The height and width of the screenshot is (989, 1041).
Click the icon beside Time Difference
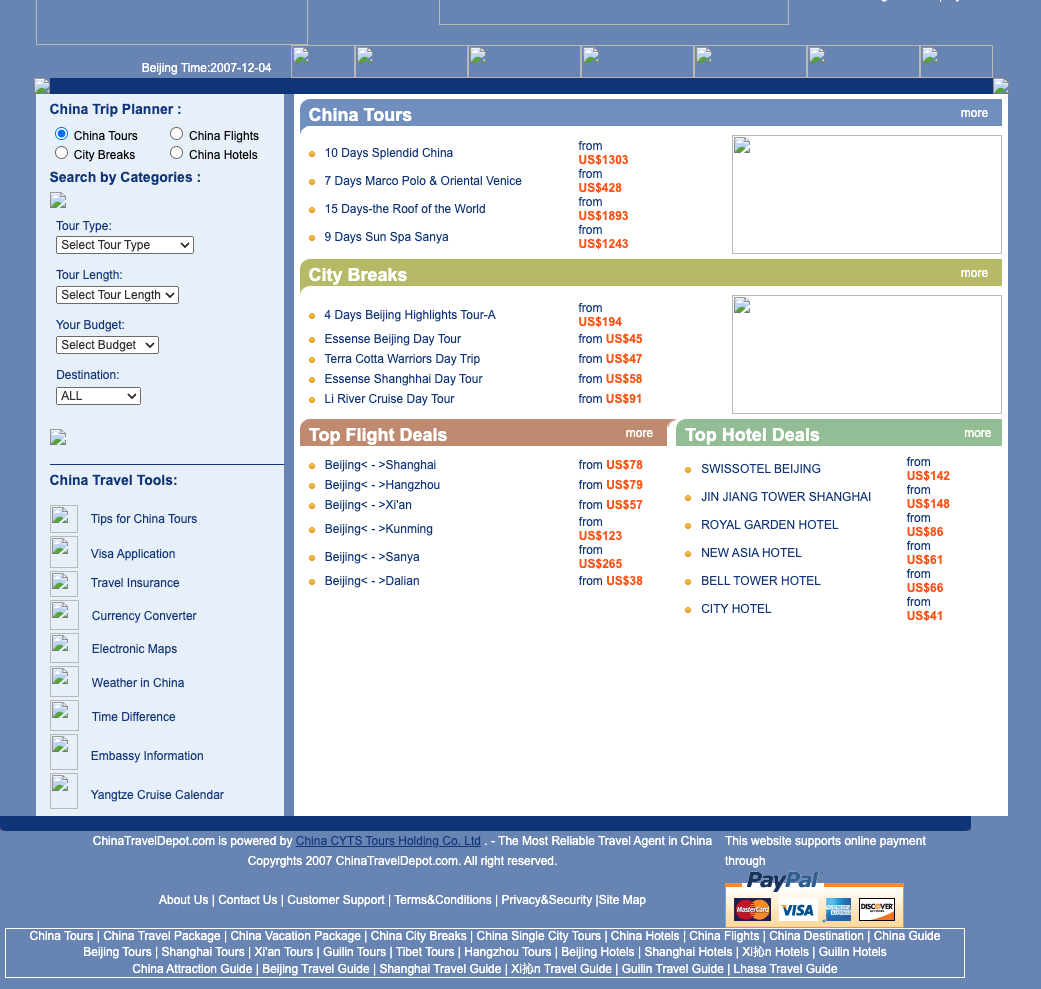click(64, 715)
